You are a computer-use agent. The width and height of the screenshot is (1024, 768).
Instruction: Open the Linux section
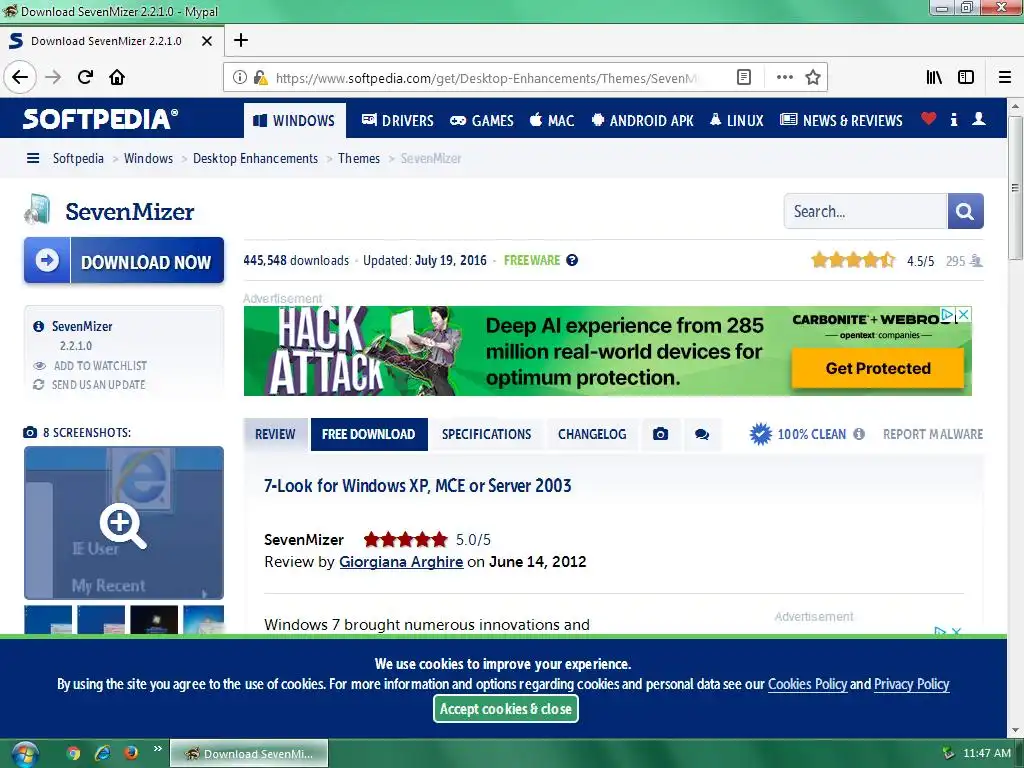(x=737, y=121)
